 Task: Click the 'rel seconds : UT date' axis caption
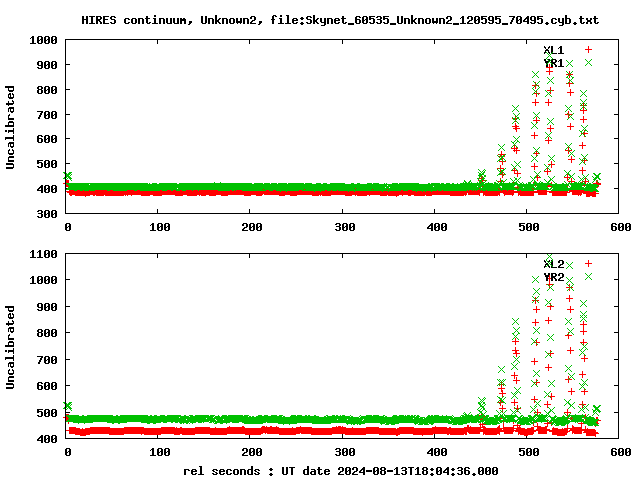click(341, 471)
